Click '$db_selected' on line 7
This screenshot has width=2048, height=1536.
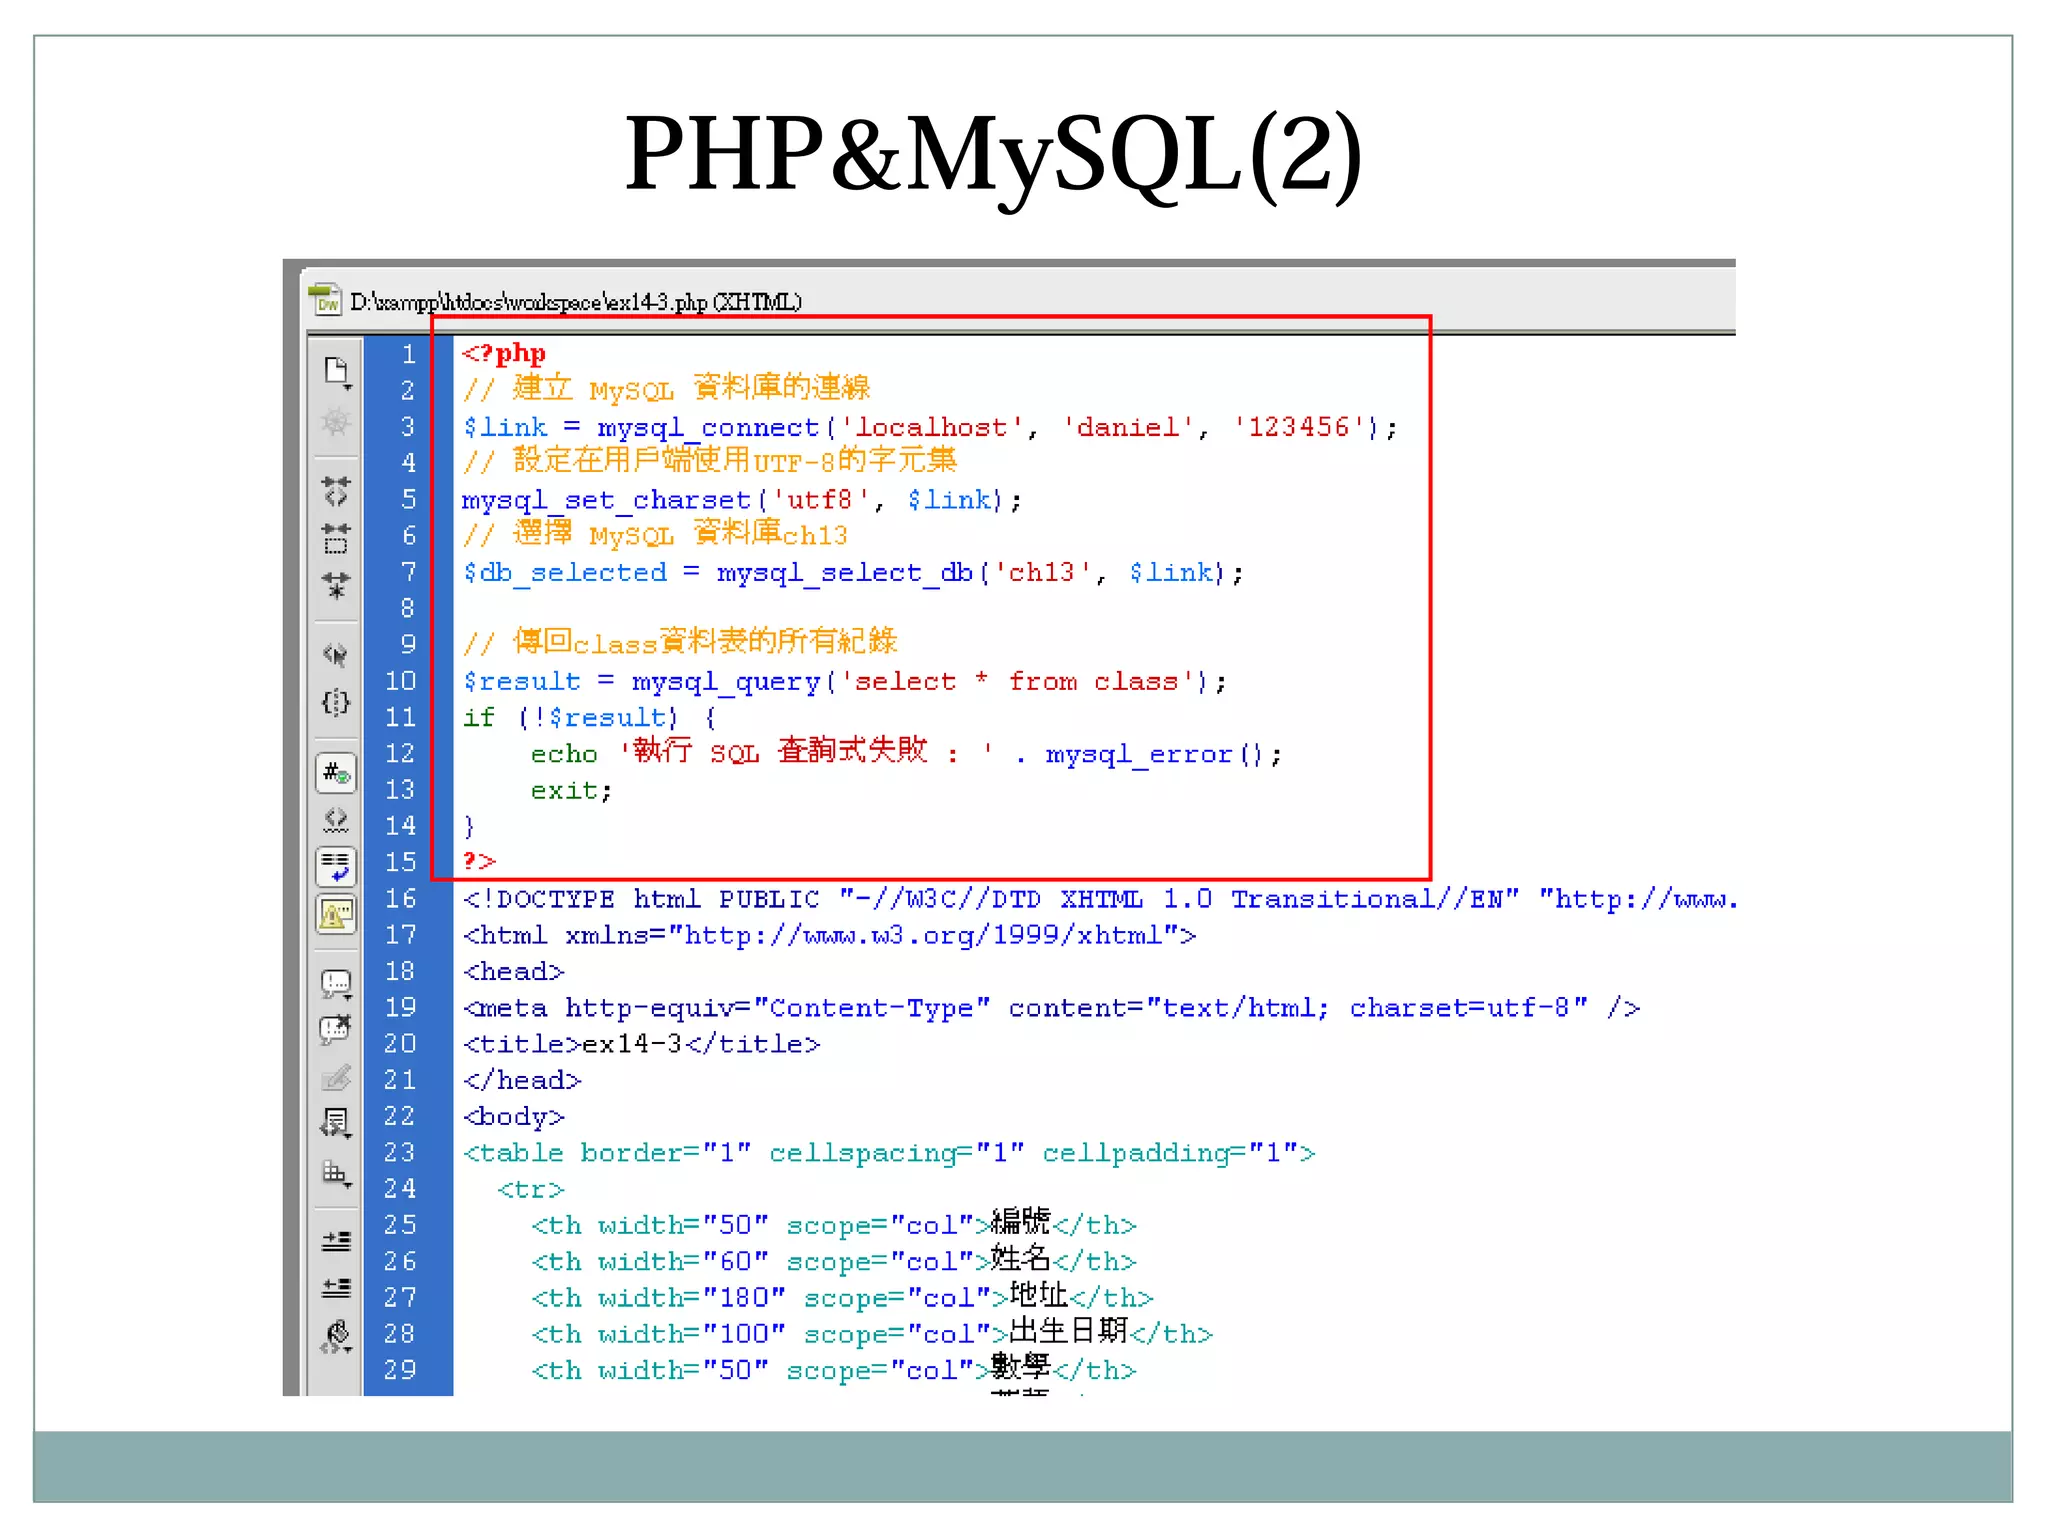(x=564, y=573)
